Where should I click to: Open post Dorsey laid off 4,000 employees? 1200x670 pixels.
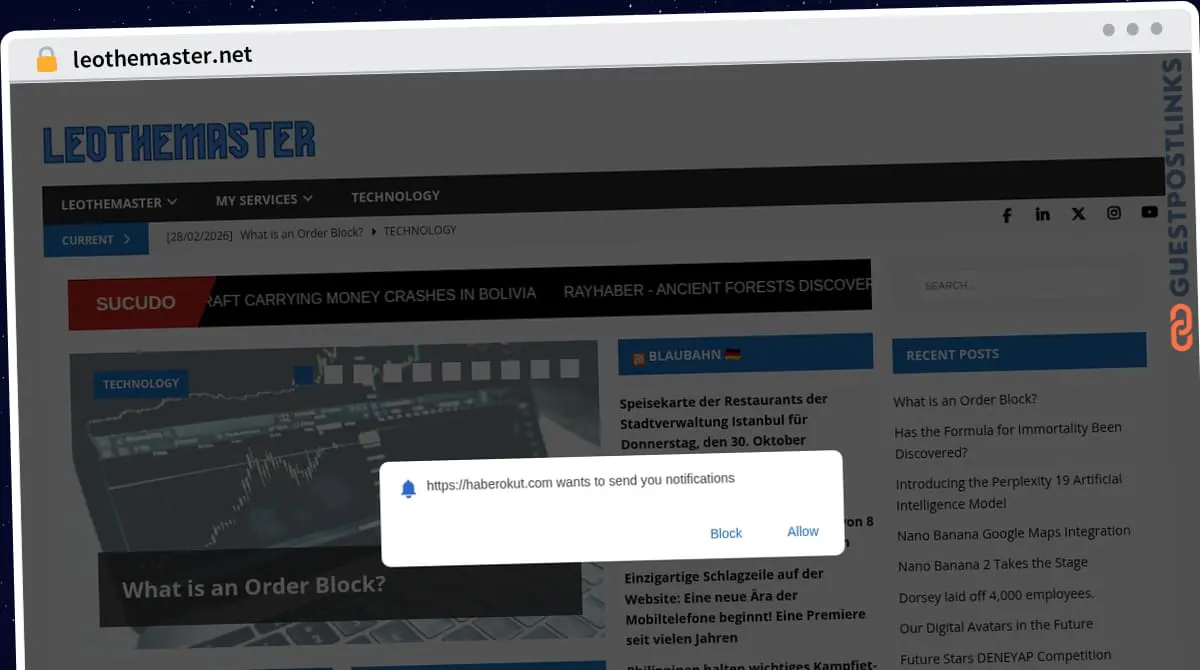click(x=996, y=595)
